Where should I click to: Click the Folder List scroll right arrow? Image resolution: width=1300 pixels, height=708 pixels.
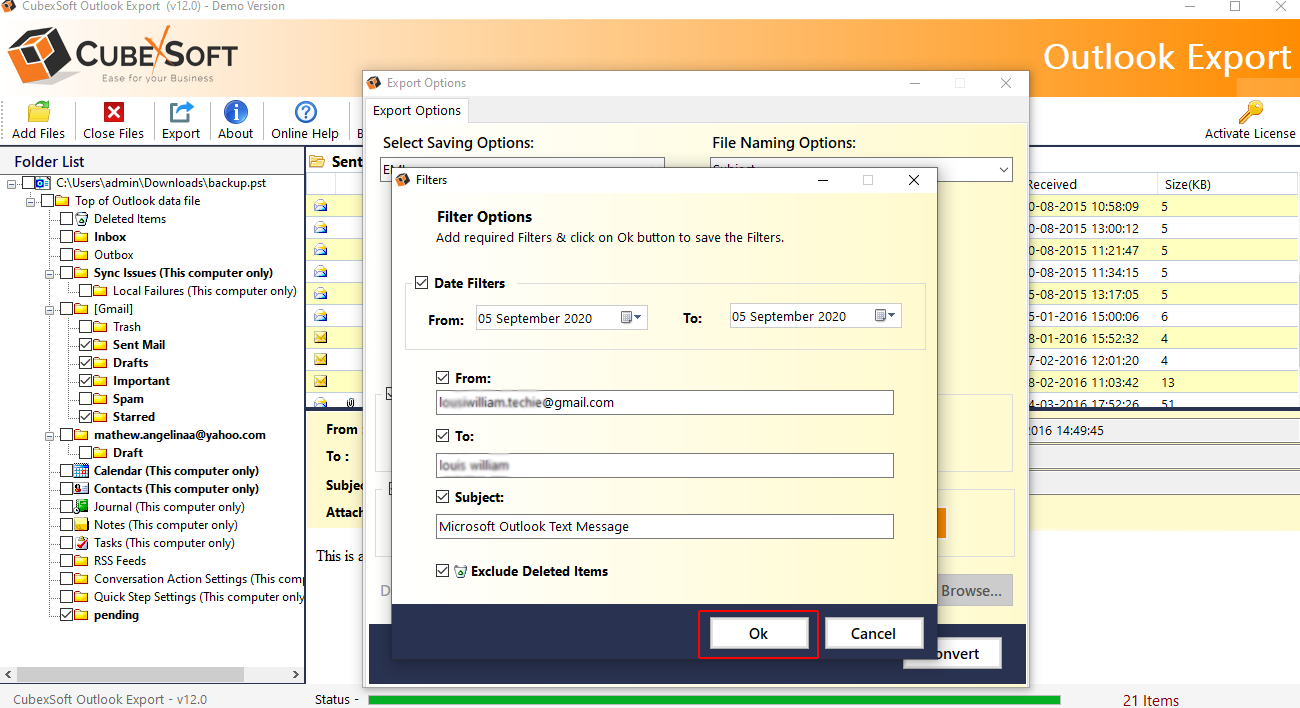click(x=295, y=675)
